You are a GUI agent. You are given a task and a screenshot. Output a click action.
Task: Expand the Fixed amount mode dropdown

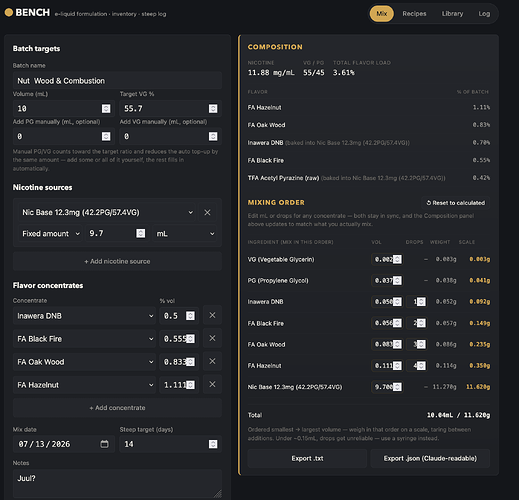pyautogui.click(x=50, y=234)
